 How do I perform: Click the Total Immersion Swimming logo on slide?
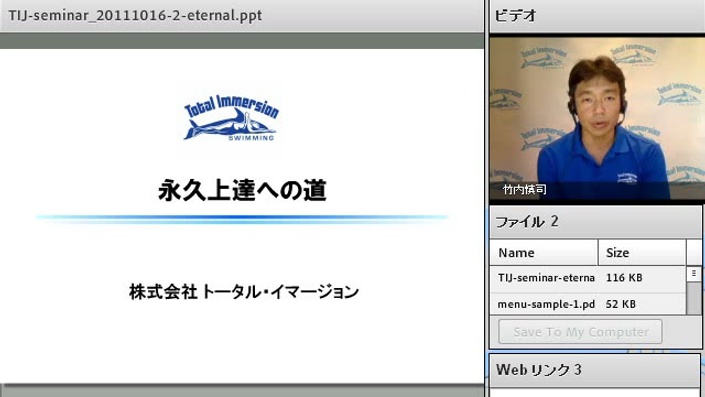(x=231, y=118)
